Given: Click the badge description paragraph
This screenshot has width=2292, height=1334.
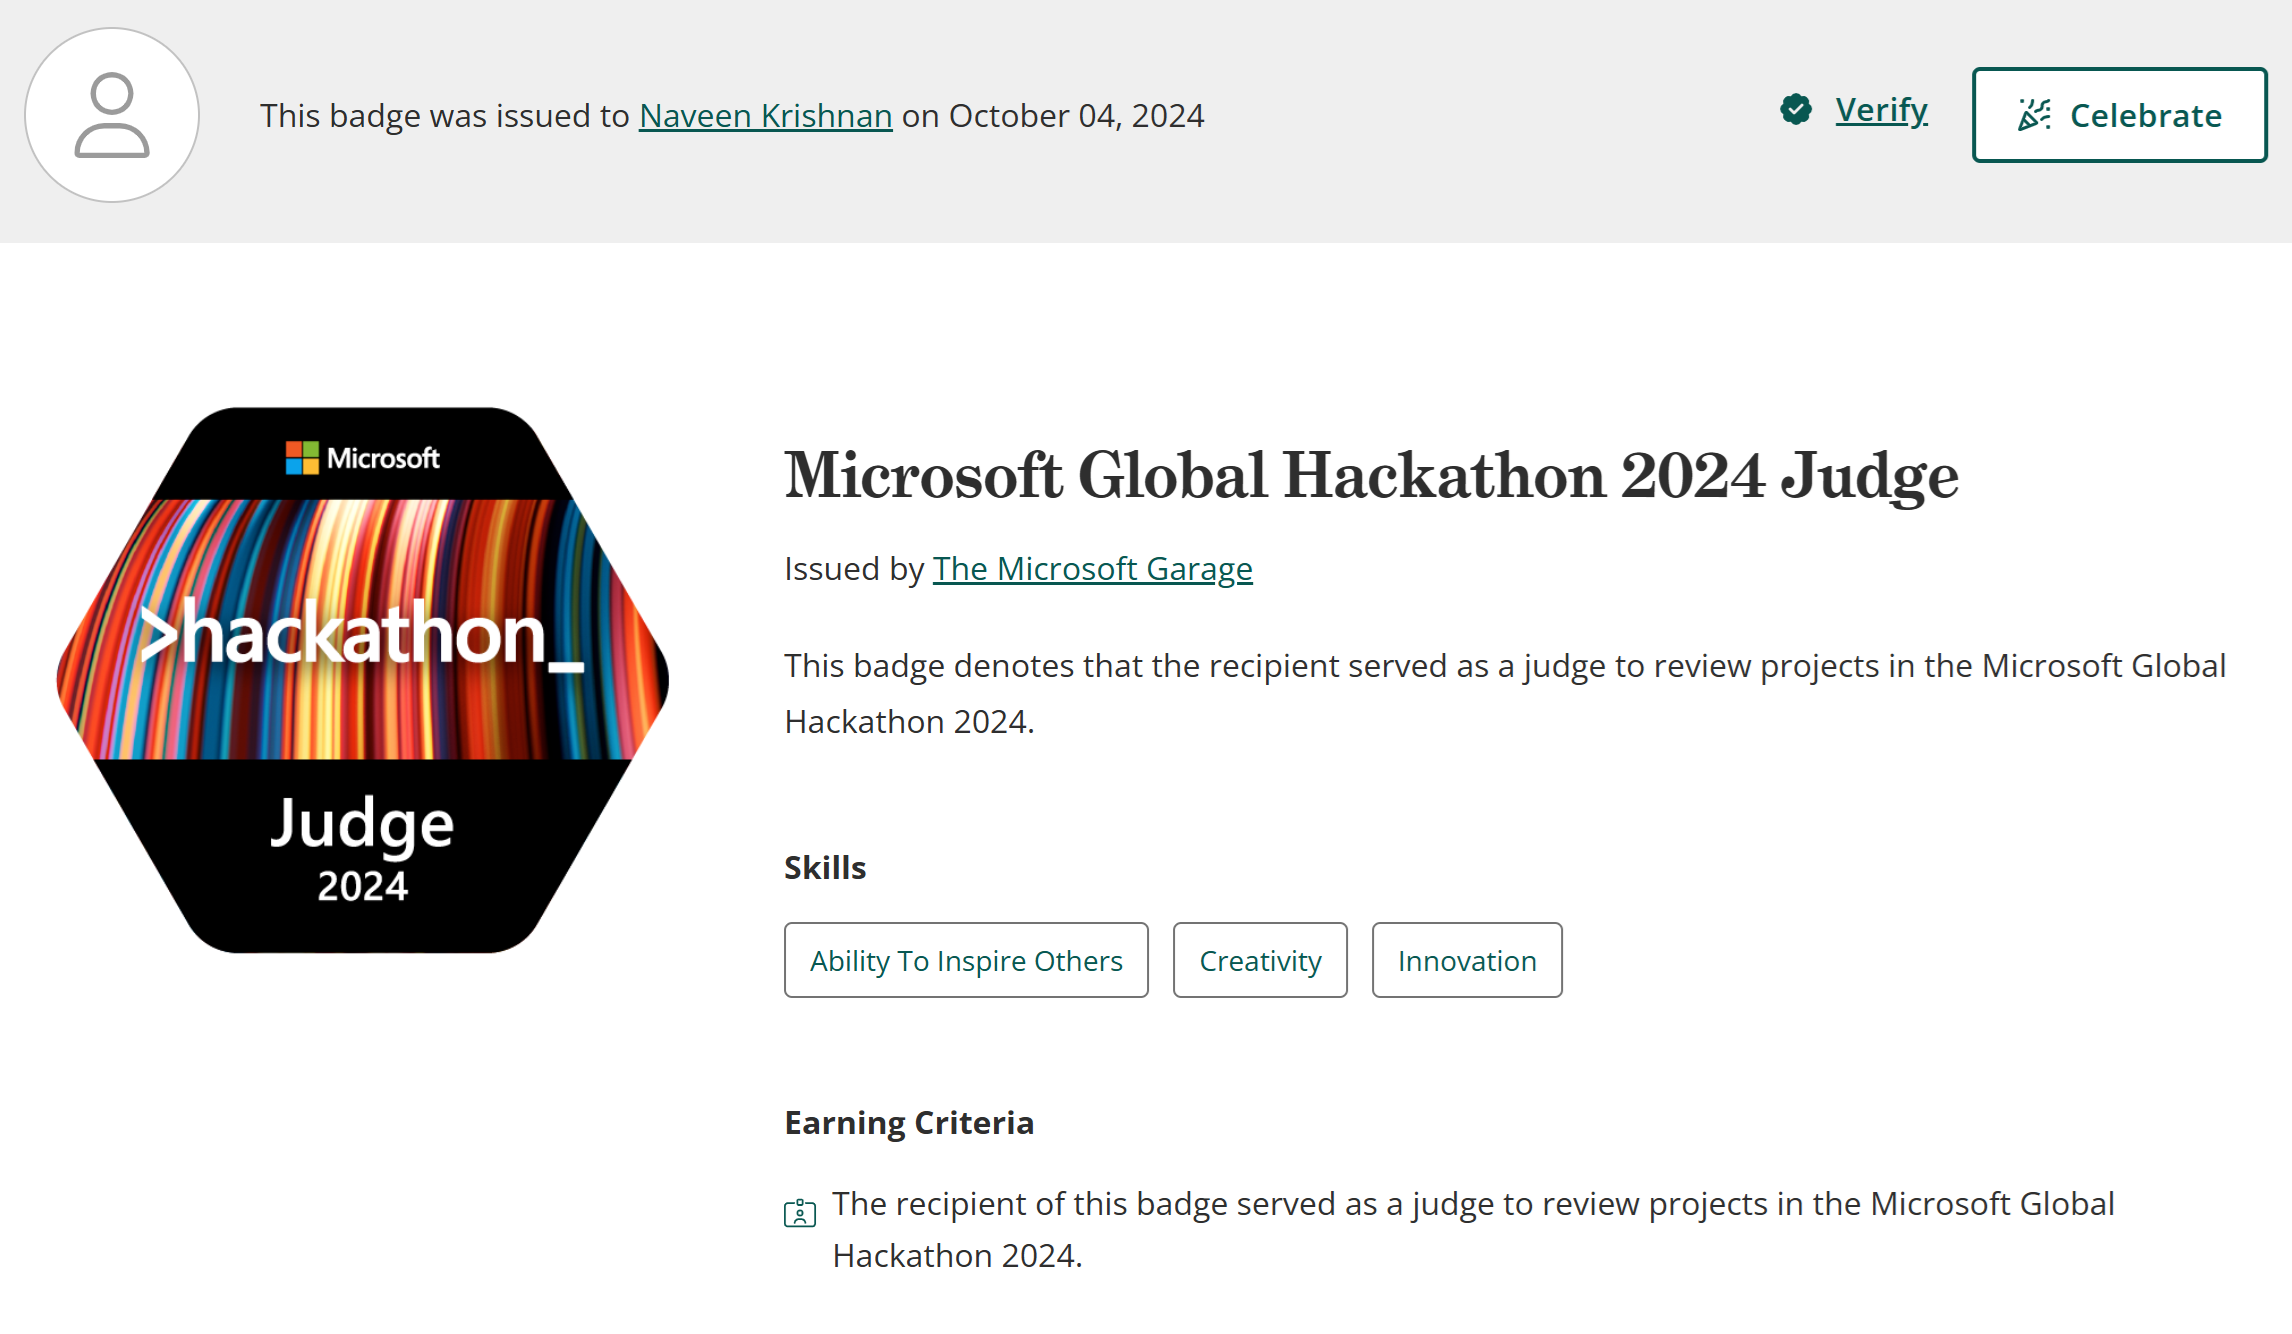Looking at the screenshot, I should (x=1505, y=693).
